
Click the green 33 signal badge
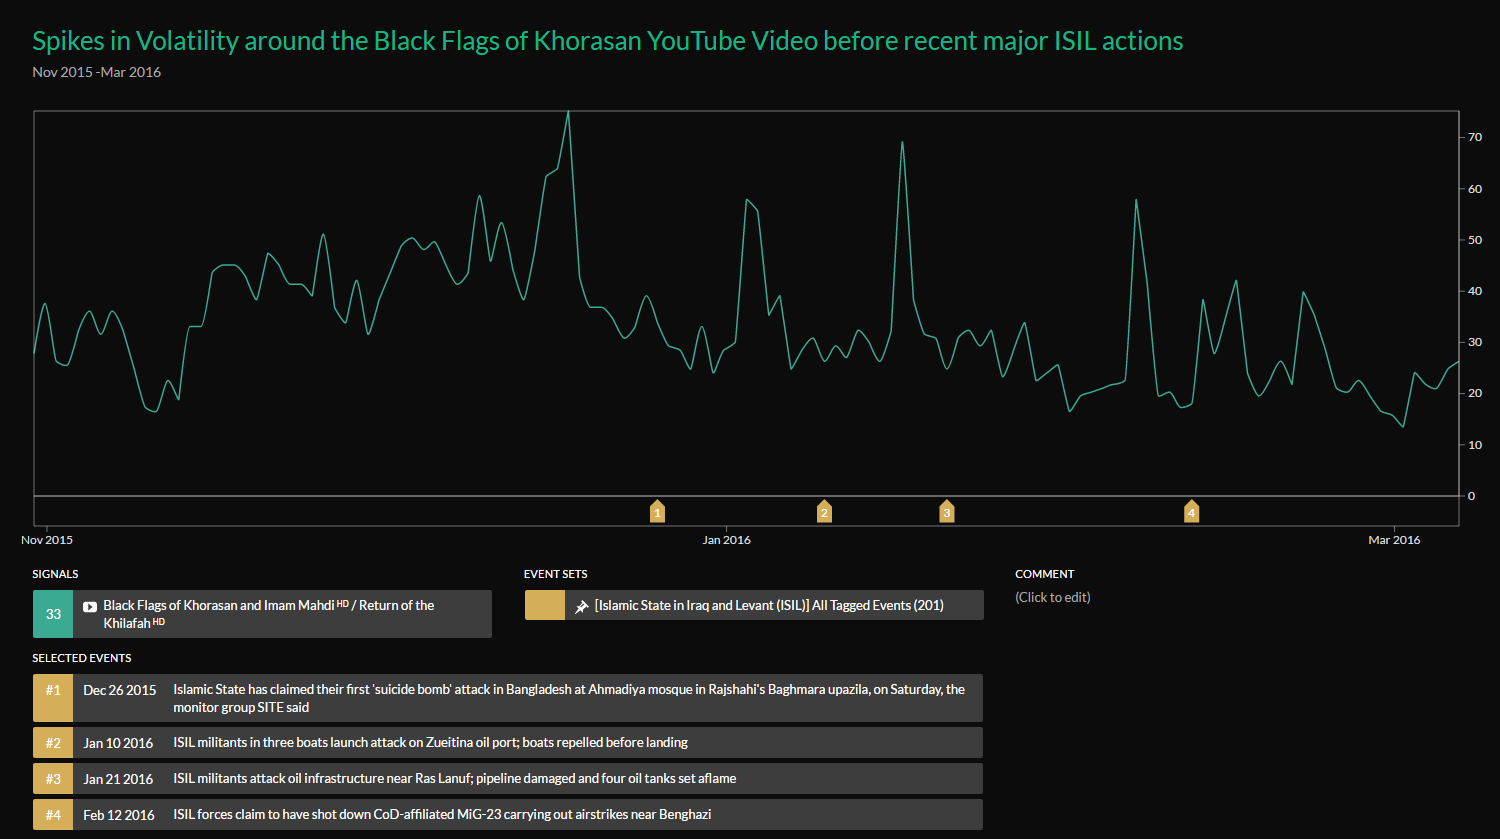(53, 614)
